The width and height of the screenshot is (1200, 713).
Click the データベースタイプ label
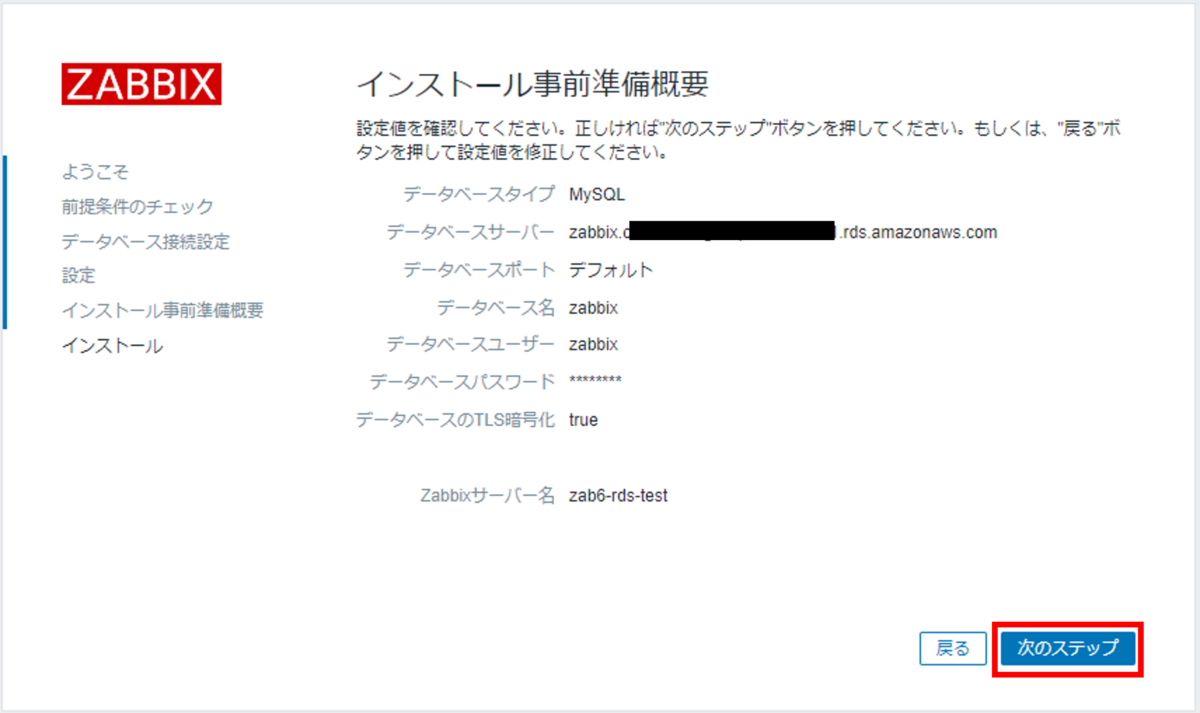click(x=478, y=194)
